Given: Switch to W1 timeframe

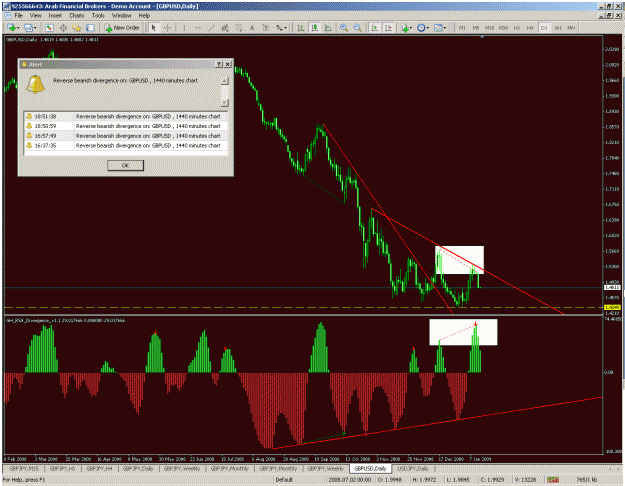Looking at the screenshot, I should pyautogui.click(x=558, y=28).
